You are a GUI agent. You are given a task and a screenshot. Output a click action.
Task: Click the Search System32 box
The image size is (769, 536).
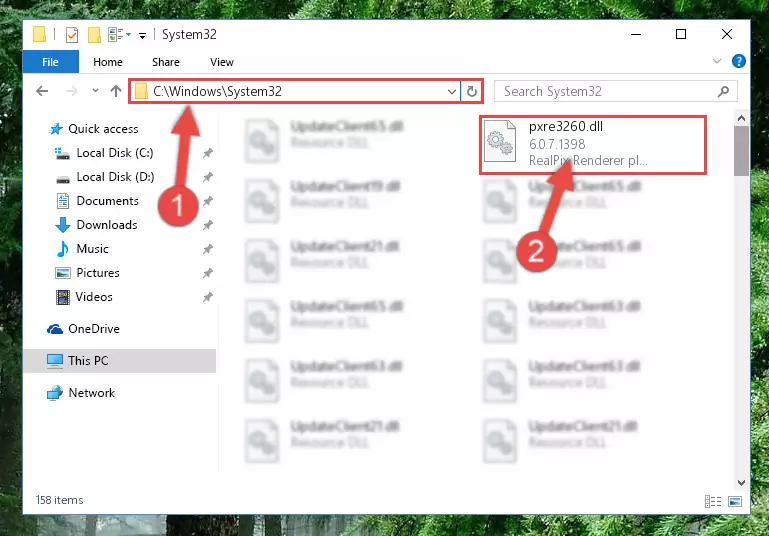tap(615, 91)
